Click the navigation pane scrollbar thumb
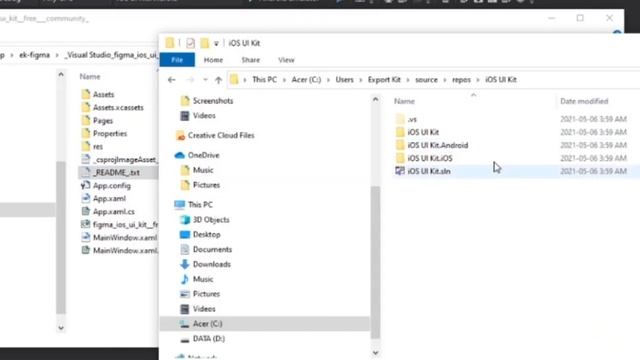Viewport: 640px width, 360px height. 376,262
